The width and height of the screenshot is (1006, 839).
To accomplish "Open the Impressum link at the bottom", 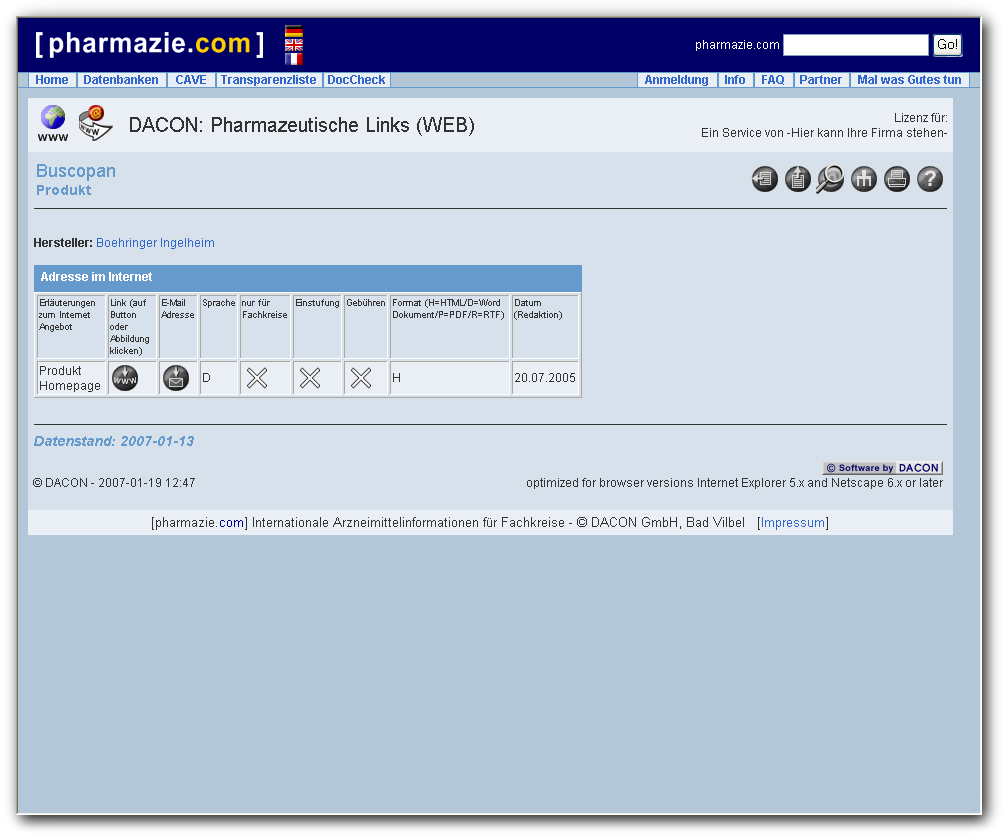I will tap(793, 522).
